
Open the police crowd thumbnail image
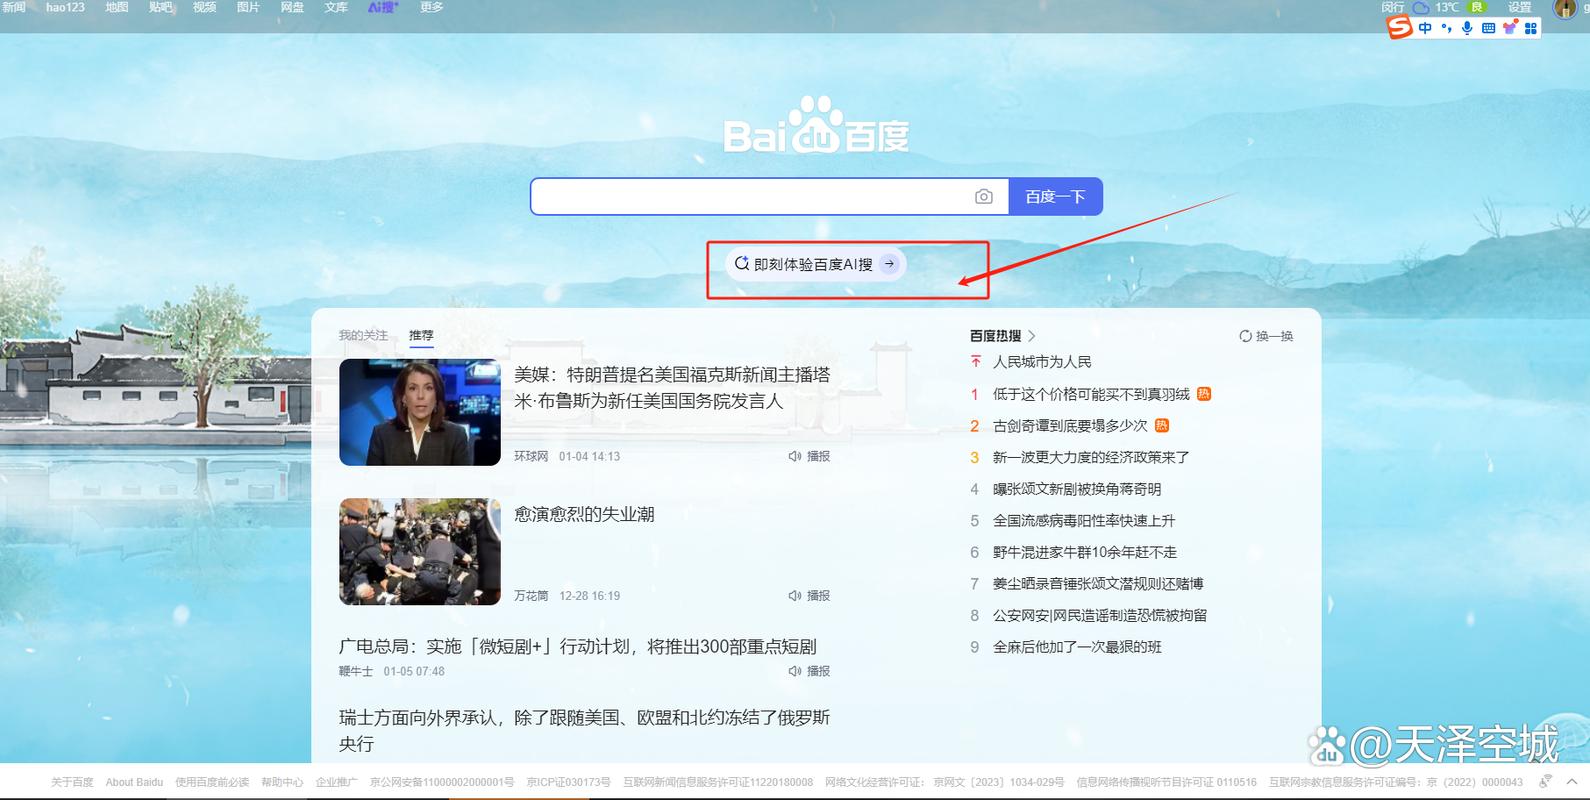click(x=420, y=552)
